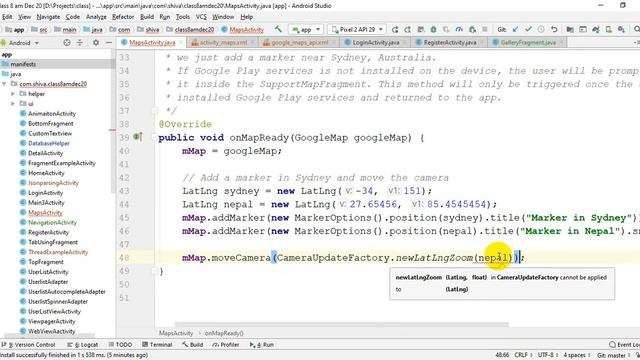The image size is (640, 360).
Task: Click Scroll from Source target icon
Action: [x=67, y=42]
